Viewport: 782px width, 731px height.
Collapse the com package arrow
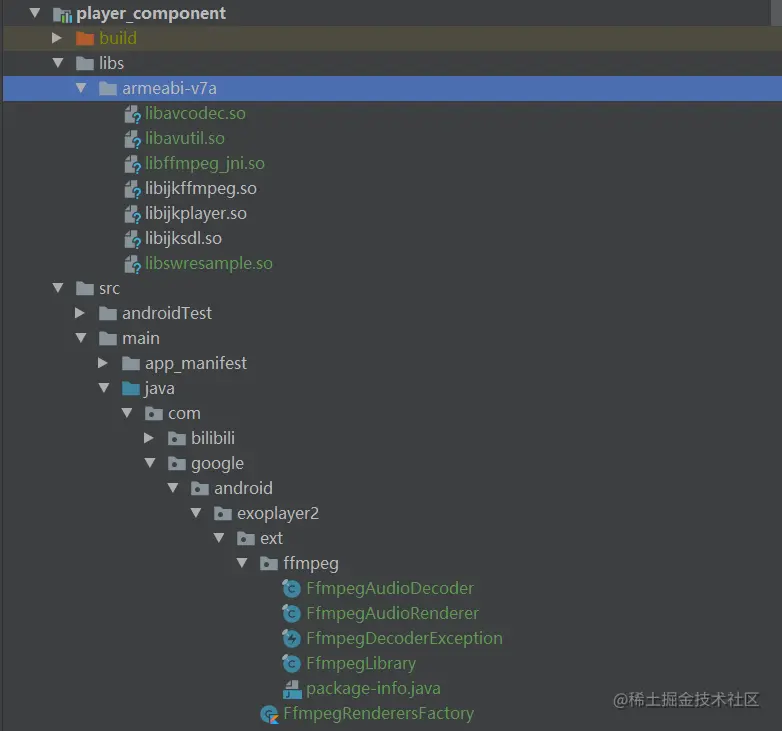[x=127, y=413]
